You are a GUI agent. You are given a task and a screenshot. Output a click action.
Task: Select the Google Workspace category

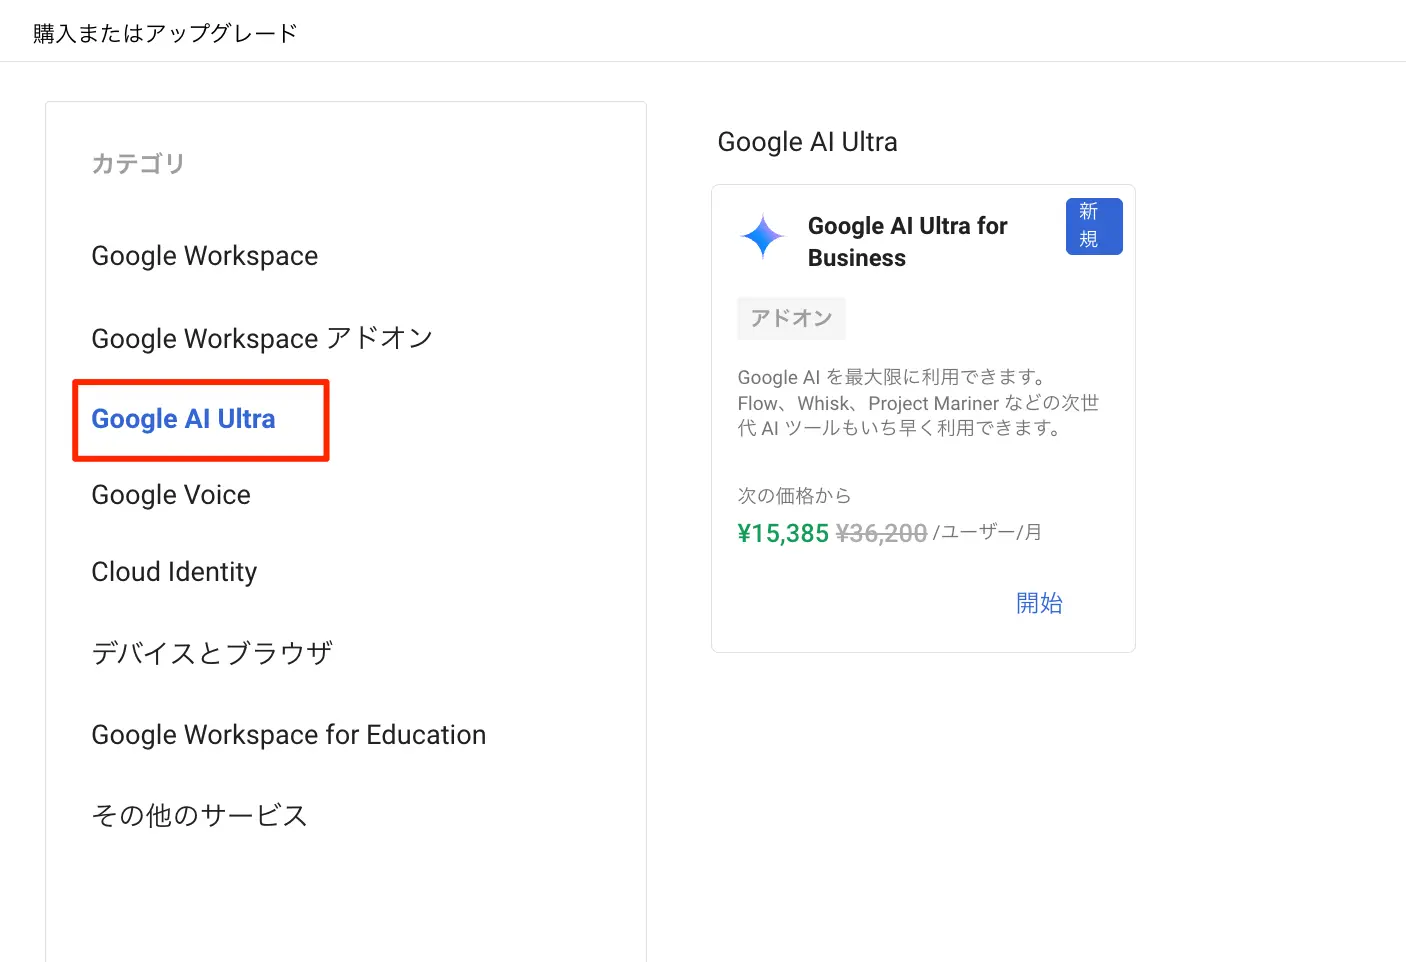tap(204, 256)
